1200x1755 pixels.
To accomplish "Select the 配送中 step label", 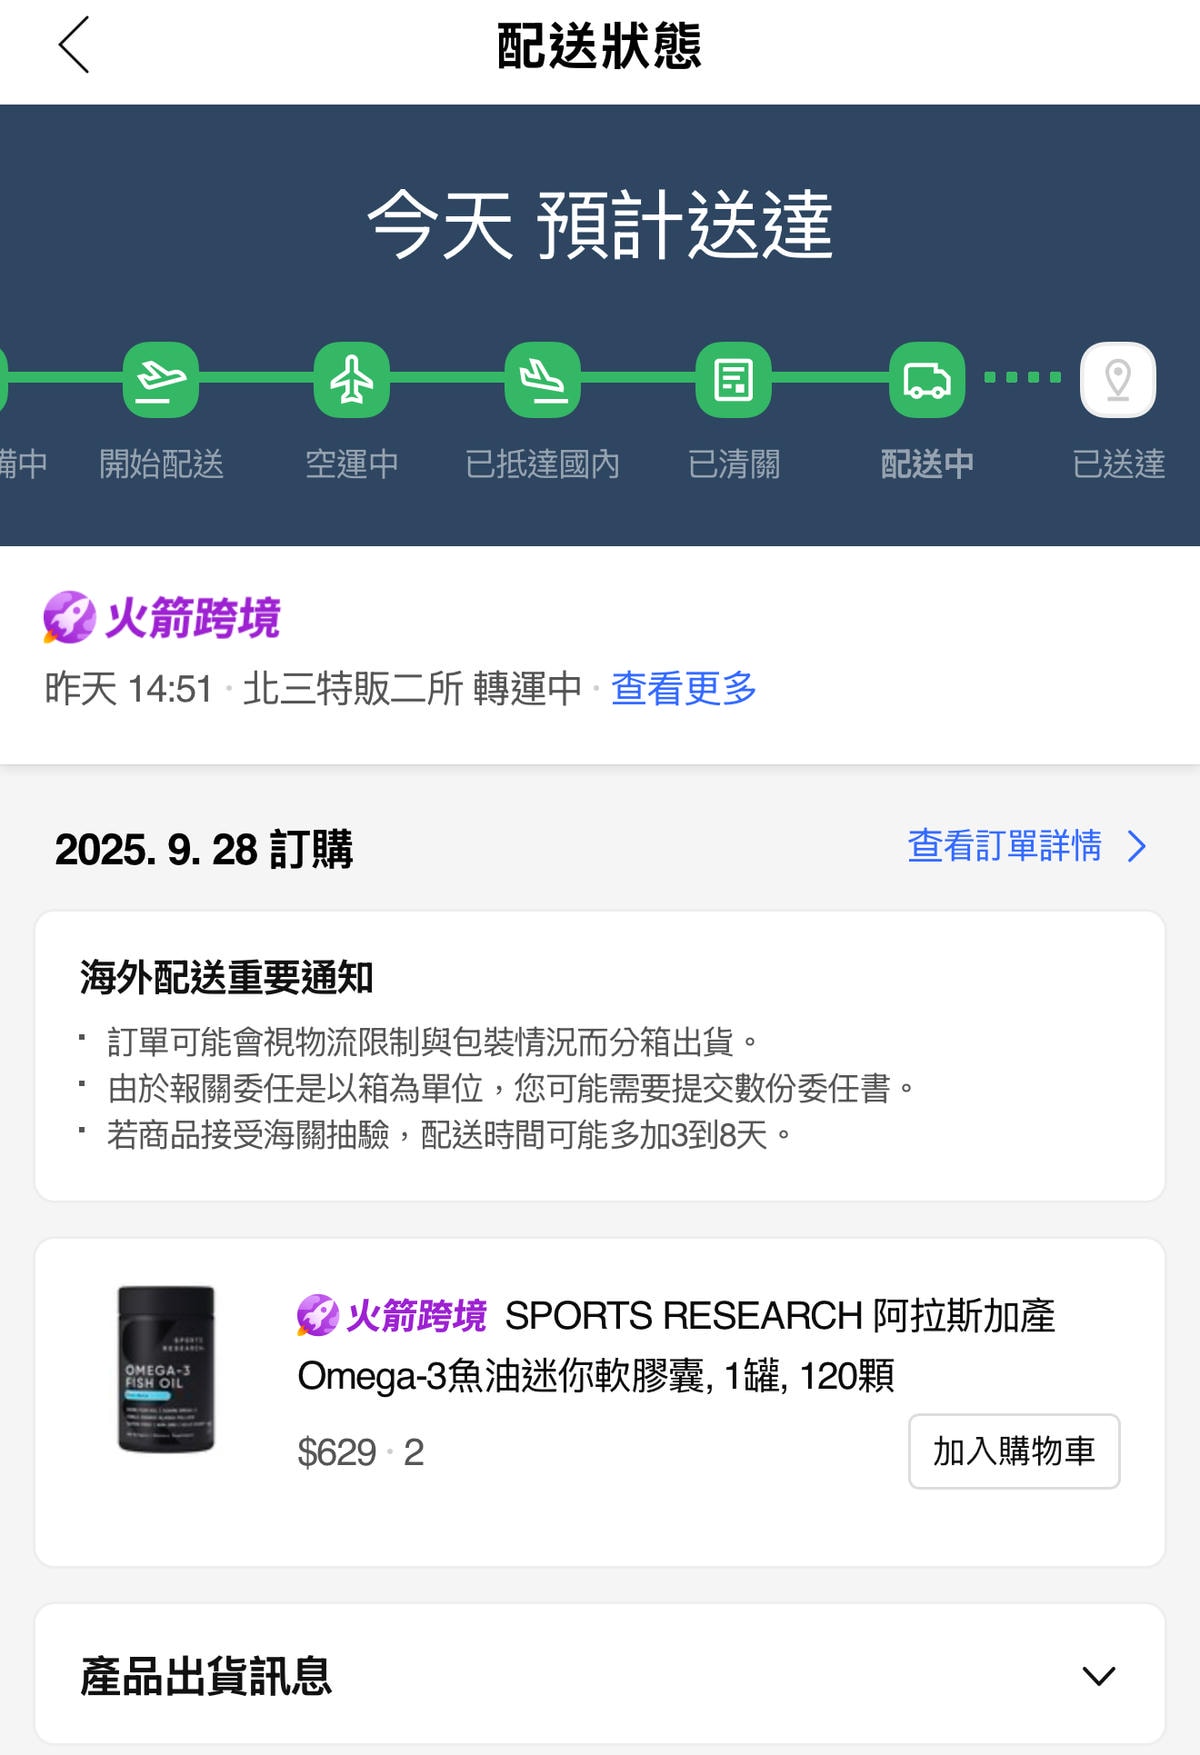I will tap(927, 464).
